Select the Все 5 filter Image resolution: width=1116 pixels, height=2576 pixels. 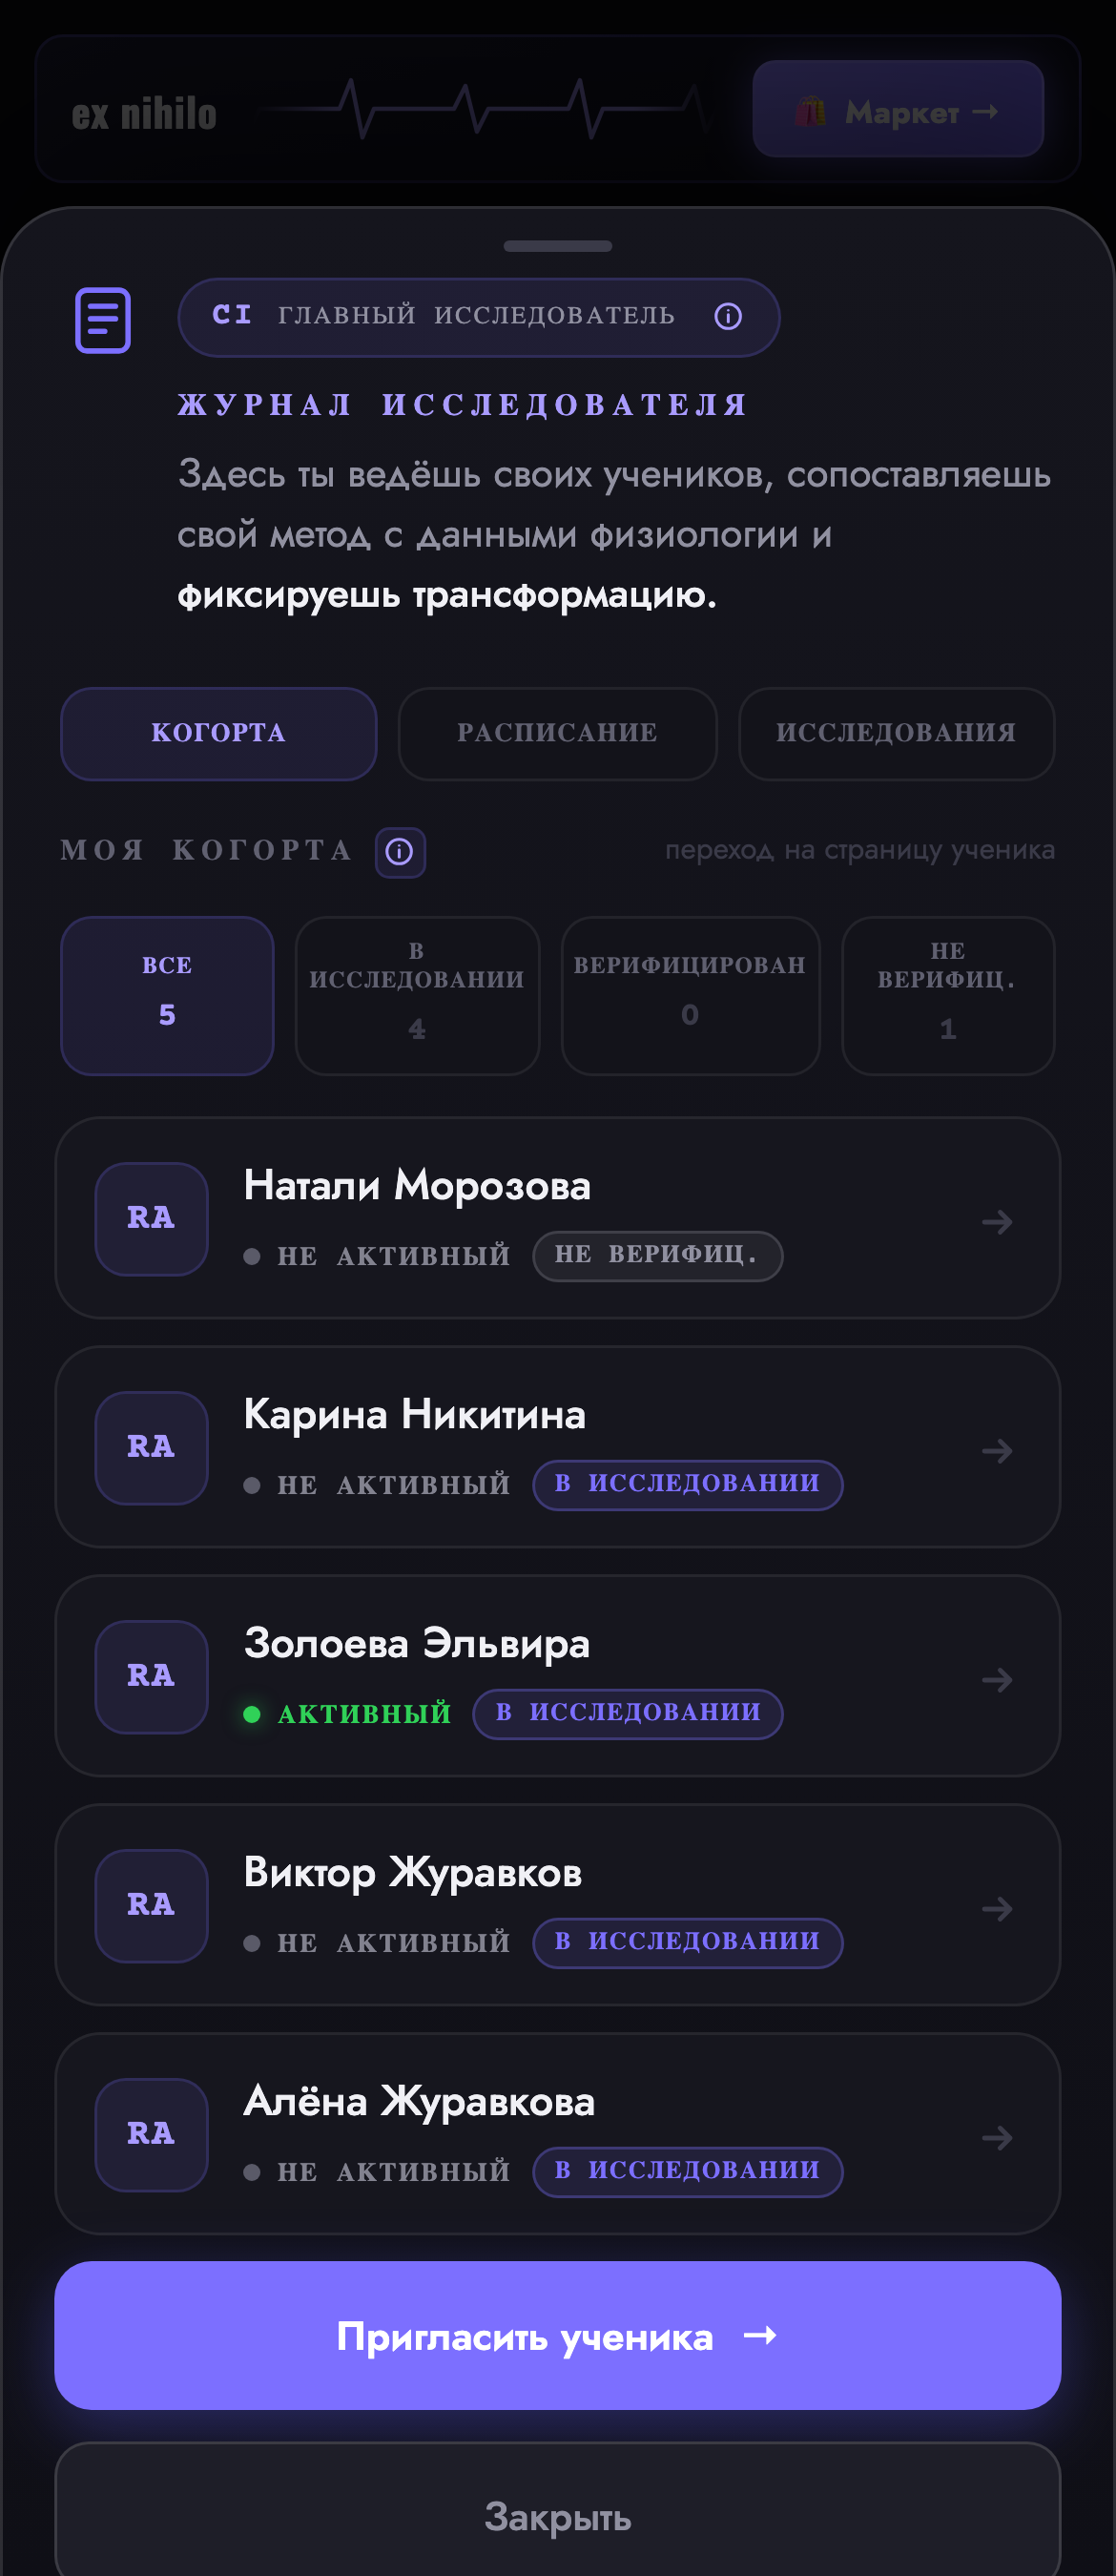point(167,996)
